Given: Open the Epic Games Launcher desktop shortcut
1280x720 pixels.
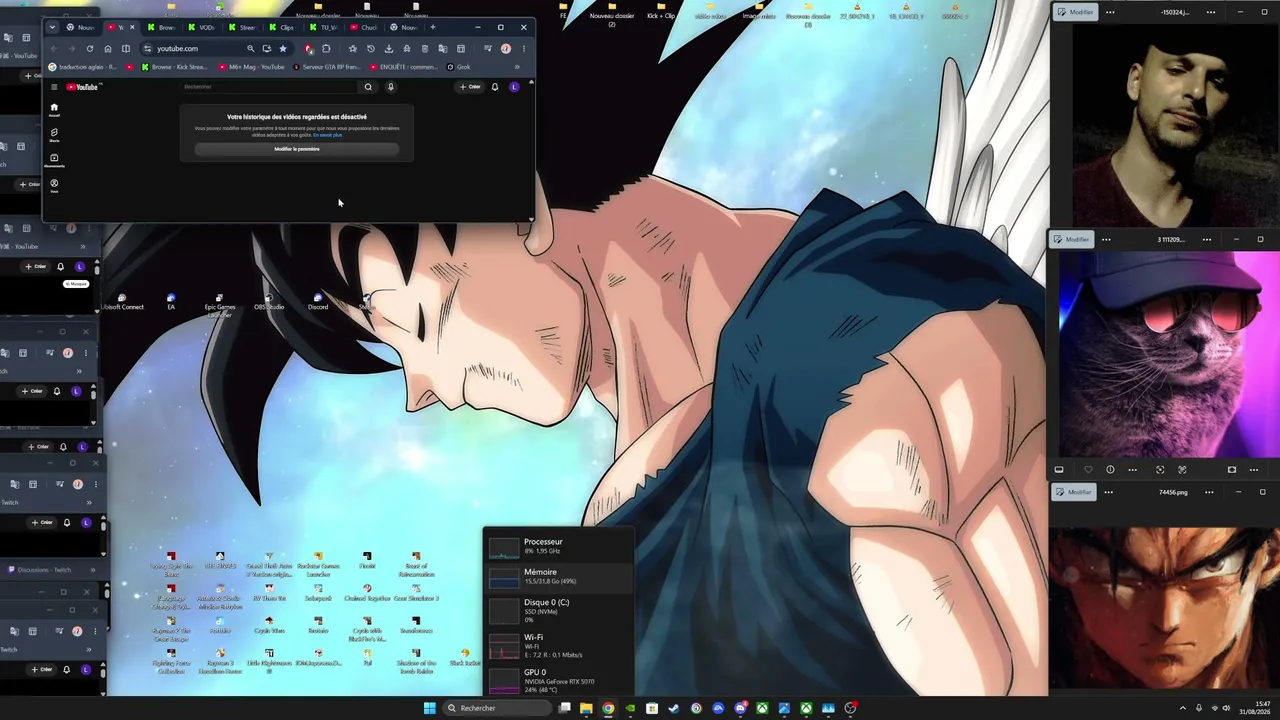Looking at the screenshot, I should click(220, 304).
